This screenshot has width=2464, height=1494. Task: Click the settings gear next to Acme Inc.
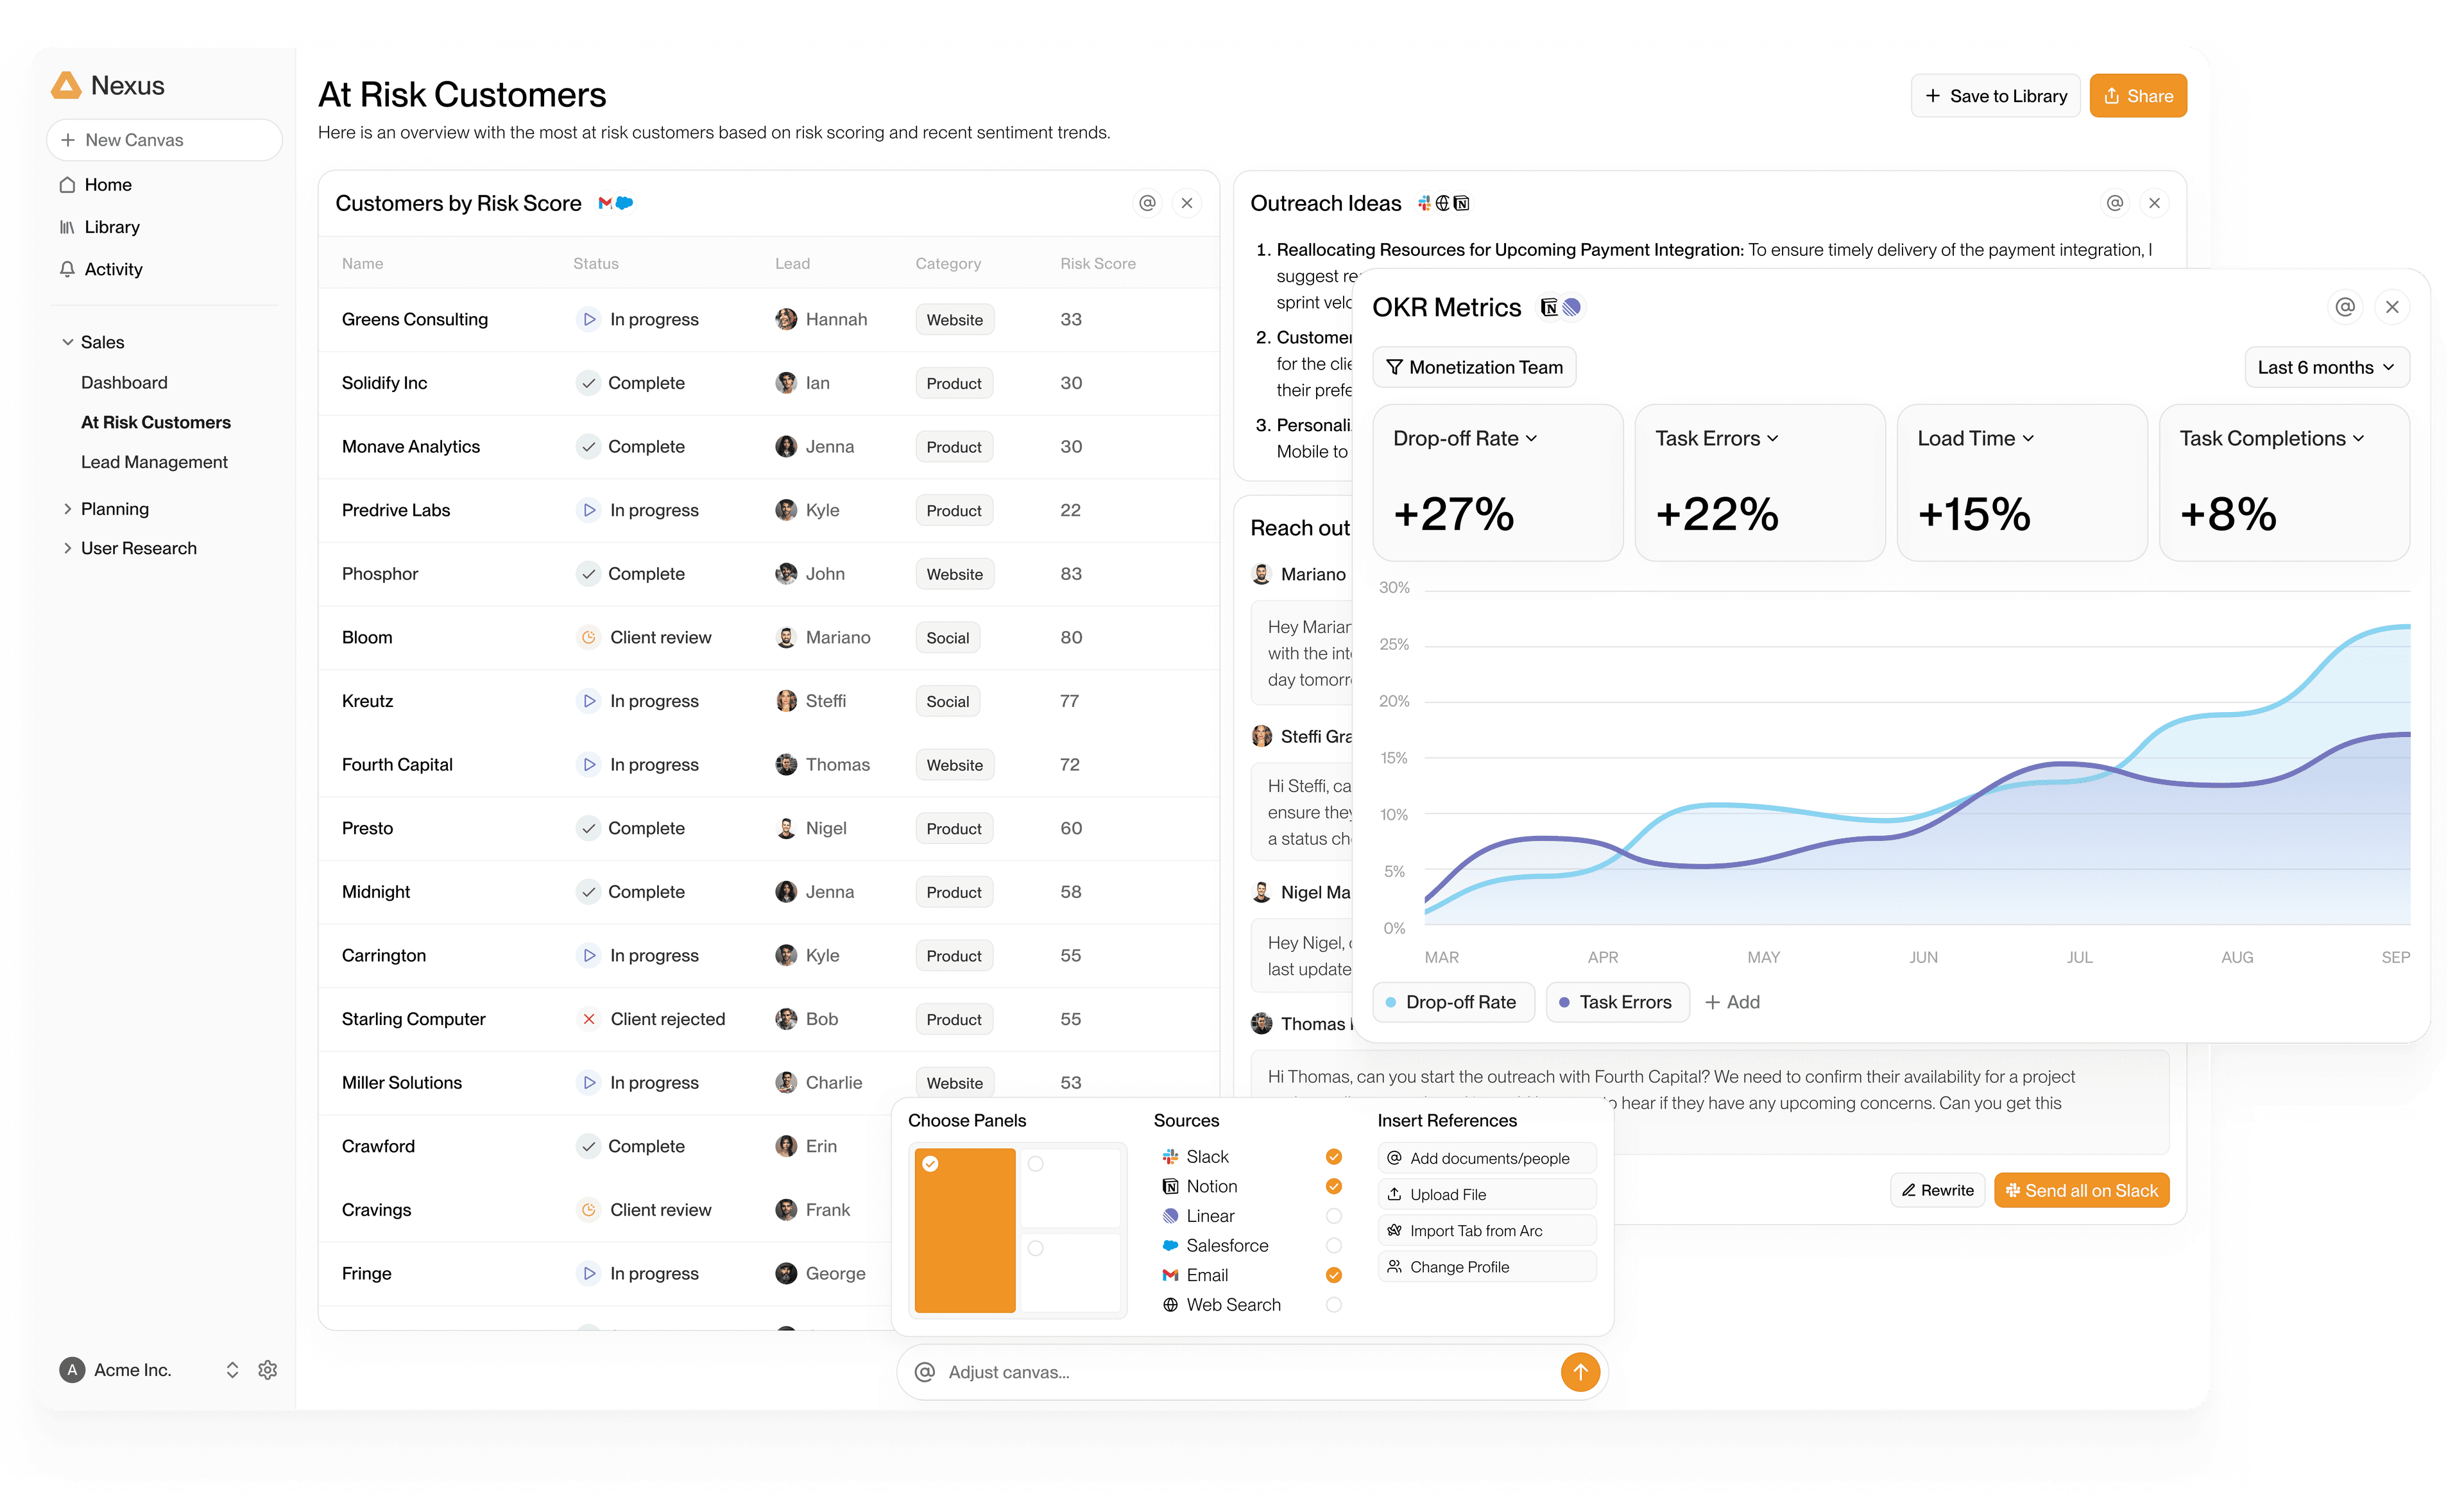267,1370
